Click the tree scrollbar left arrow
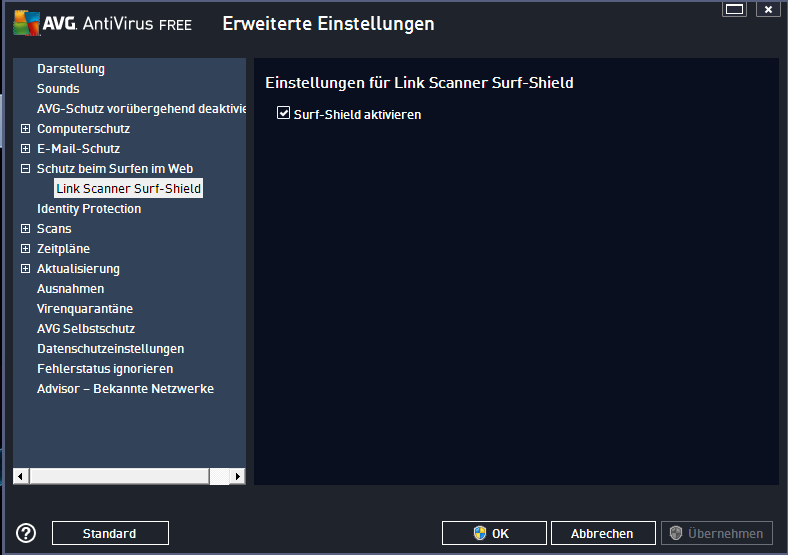 click(21, 476)
